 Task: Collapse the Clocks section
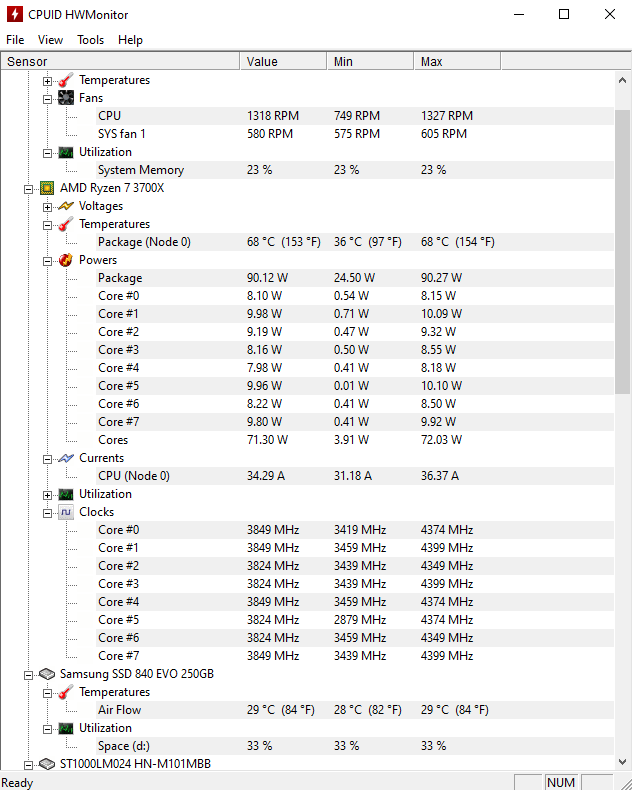click(x=47, y=512)
